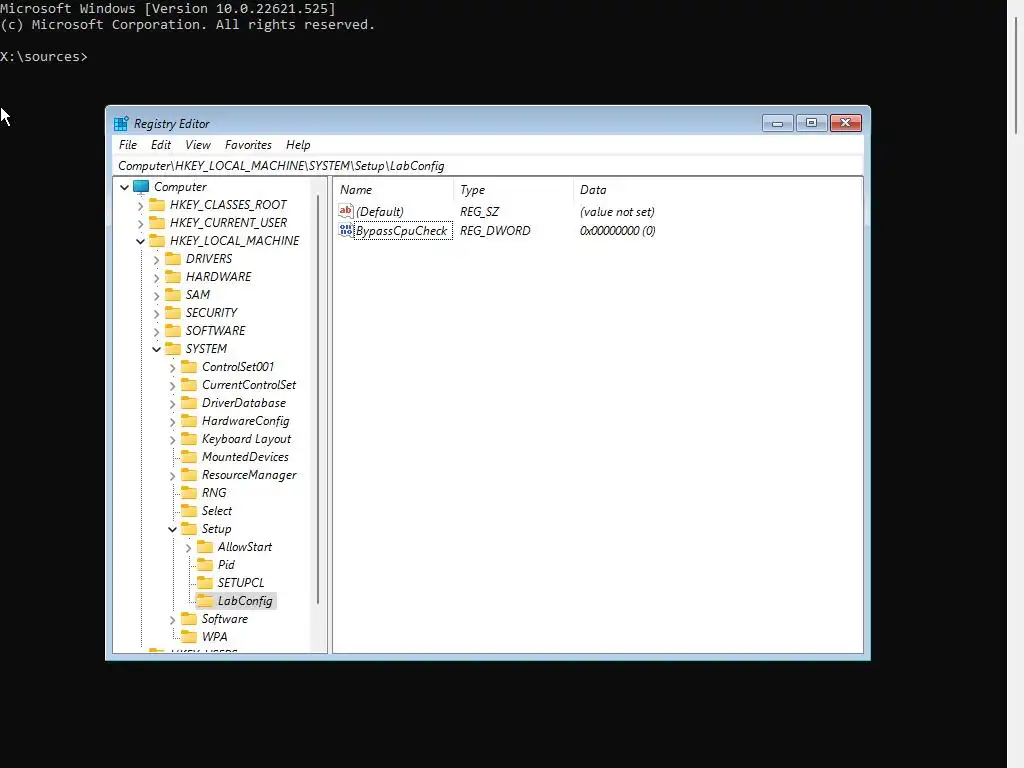Open the Help menu
The image size is (1024, 768).
pyautogui.click(x=298, y=145)
